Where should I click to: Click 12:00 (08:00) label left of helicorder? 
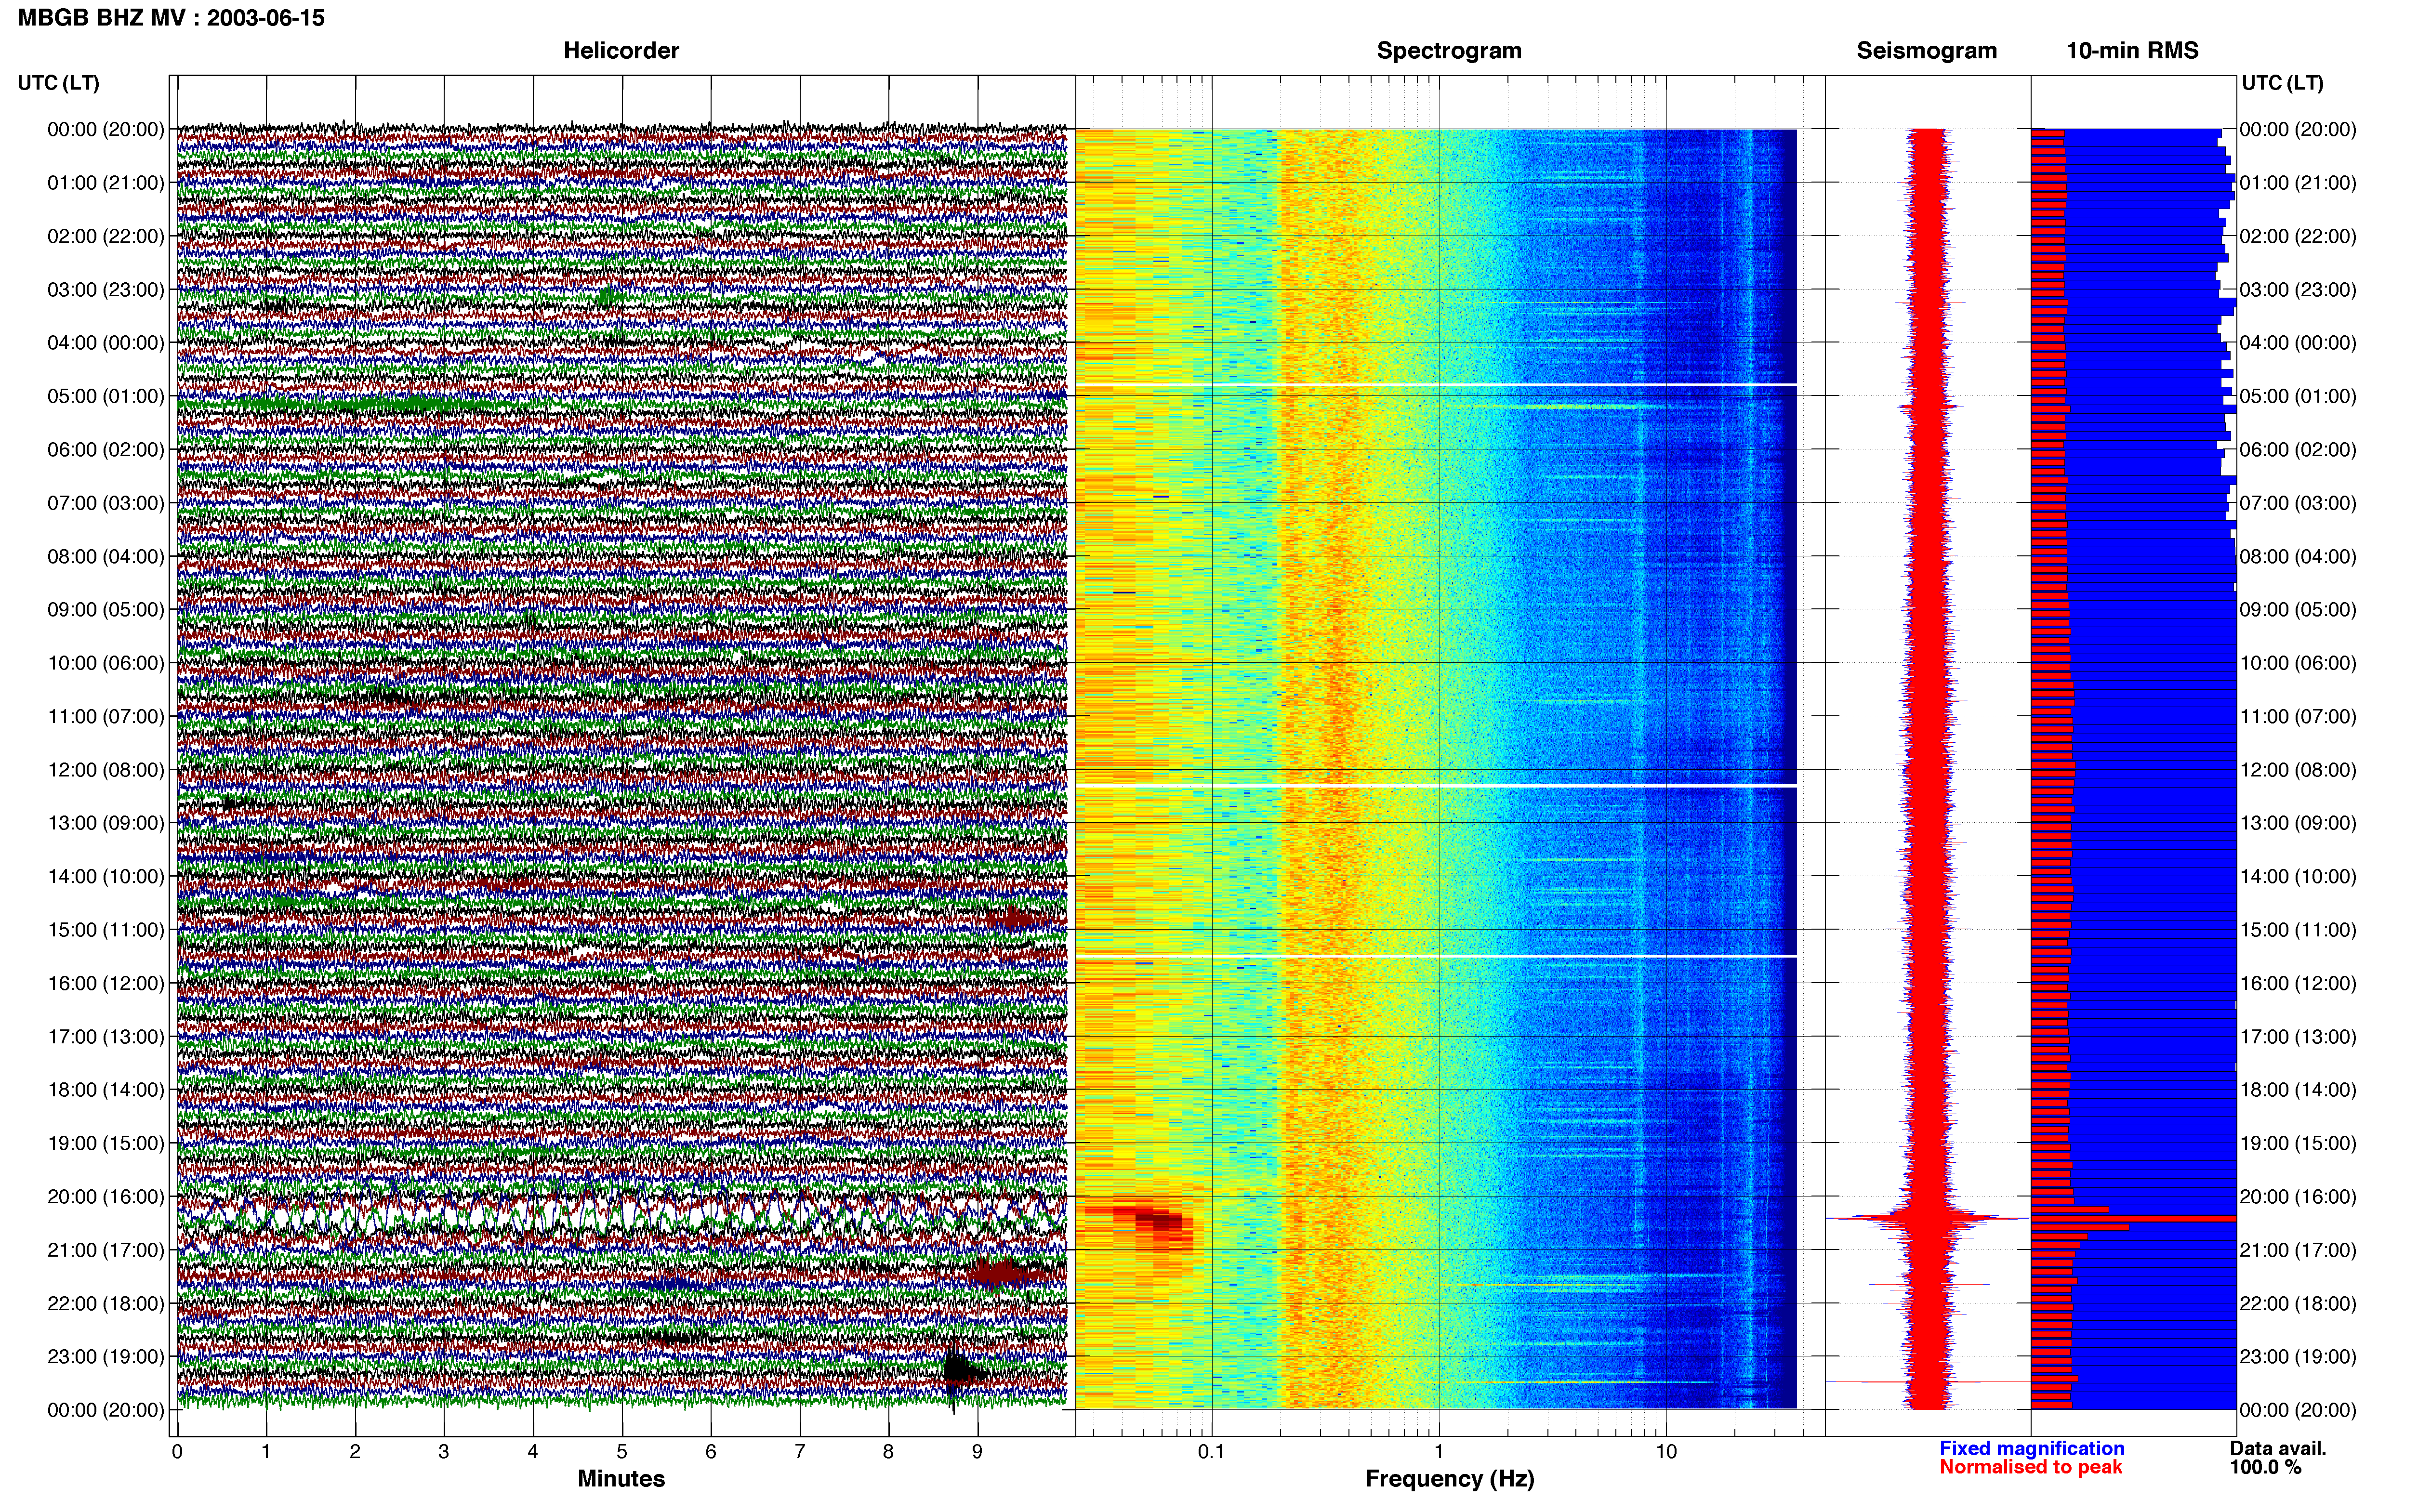(x=105, y=770)
